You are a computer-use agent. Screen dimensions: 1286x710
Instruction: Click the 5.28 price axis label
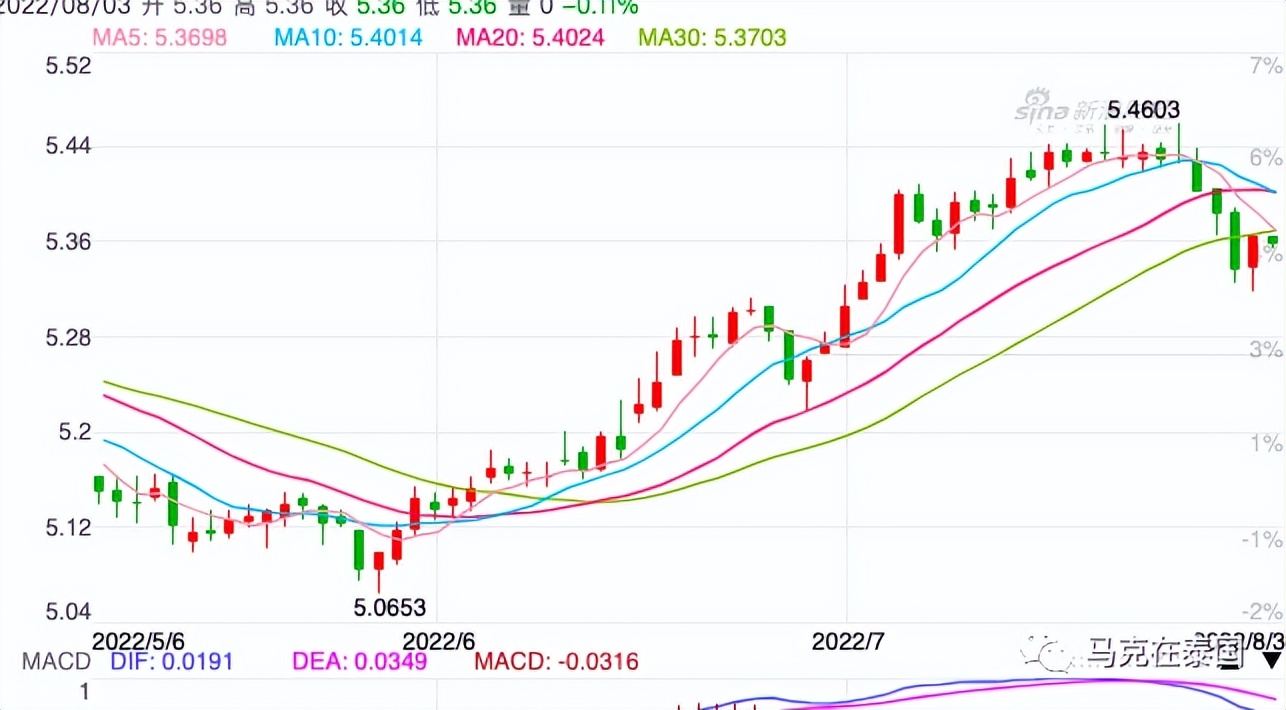(68, 337)
